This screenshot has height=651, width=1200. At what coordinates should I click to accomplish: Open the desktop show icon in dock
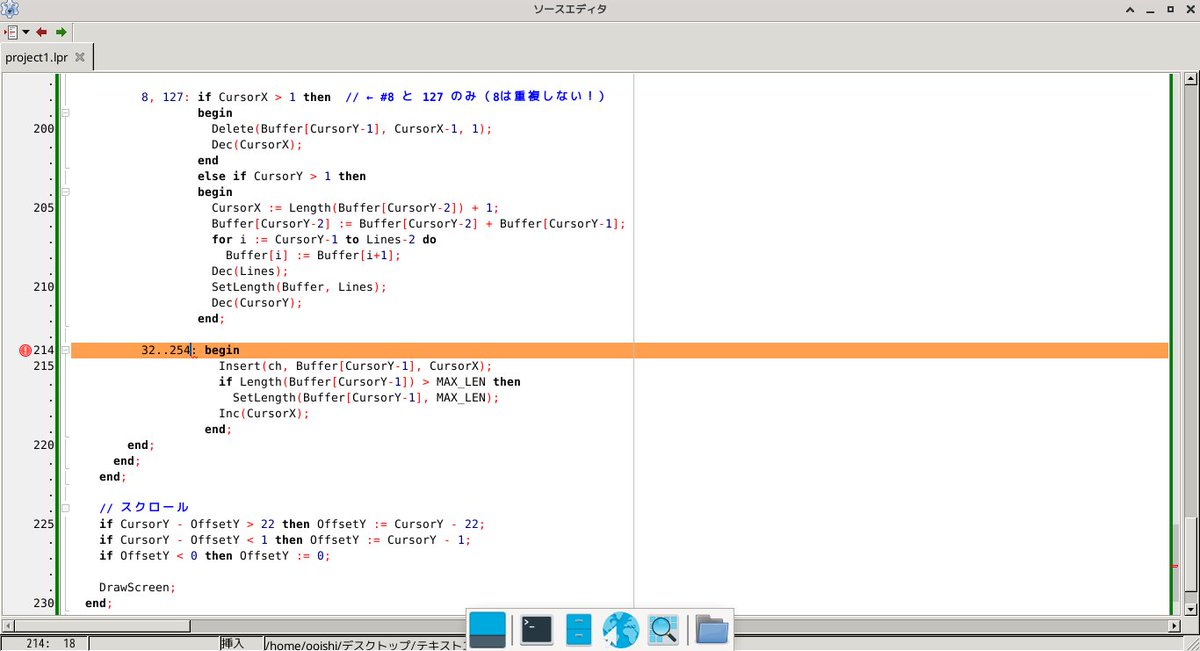point(488,629)
